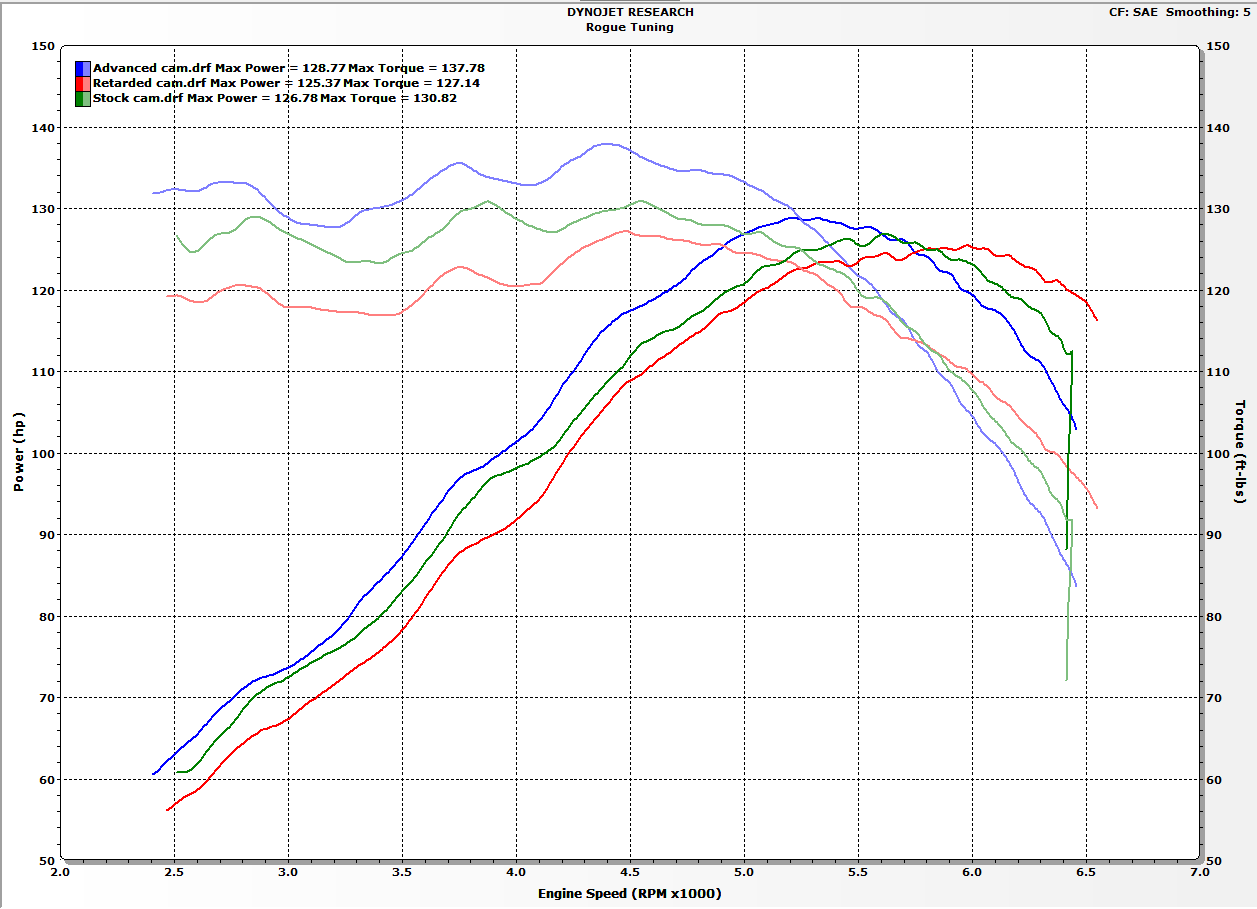
Task: Click the Engine Speed (RPM x1000) label
Action: 629,895
